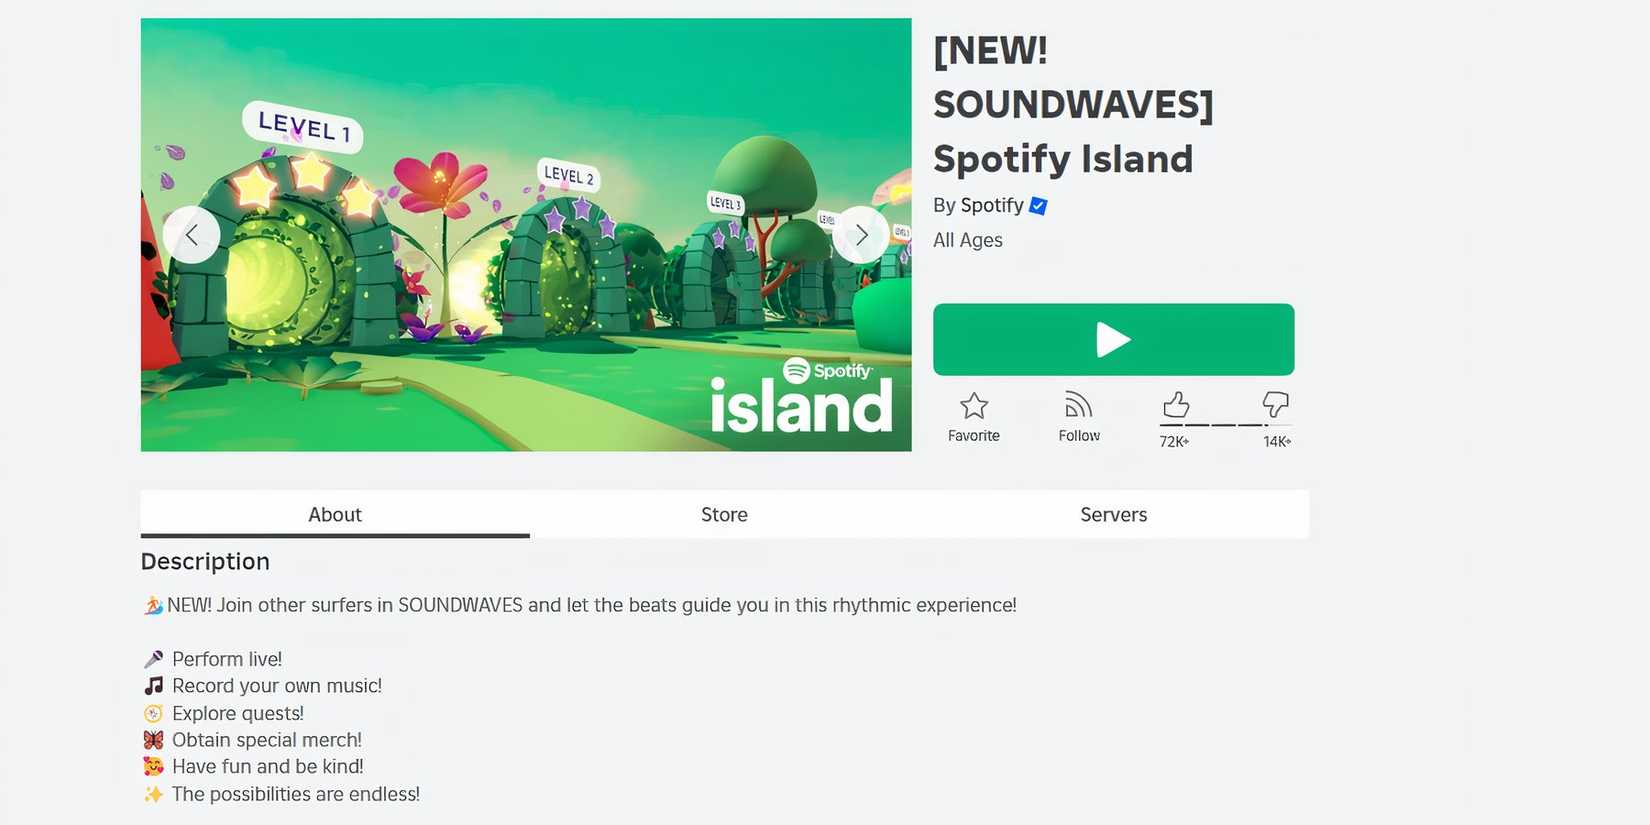The height and width of the screenshot is (825, 1650).
Task: Click the 14K+ dislikes count
Action: (x=1277, y=441)
